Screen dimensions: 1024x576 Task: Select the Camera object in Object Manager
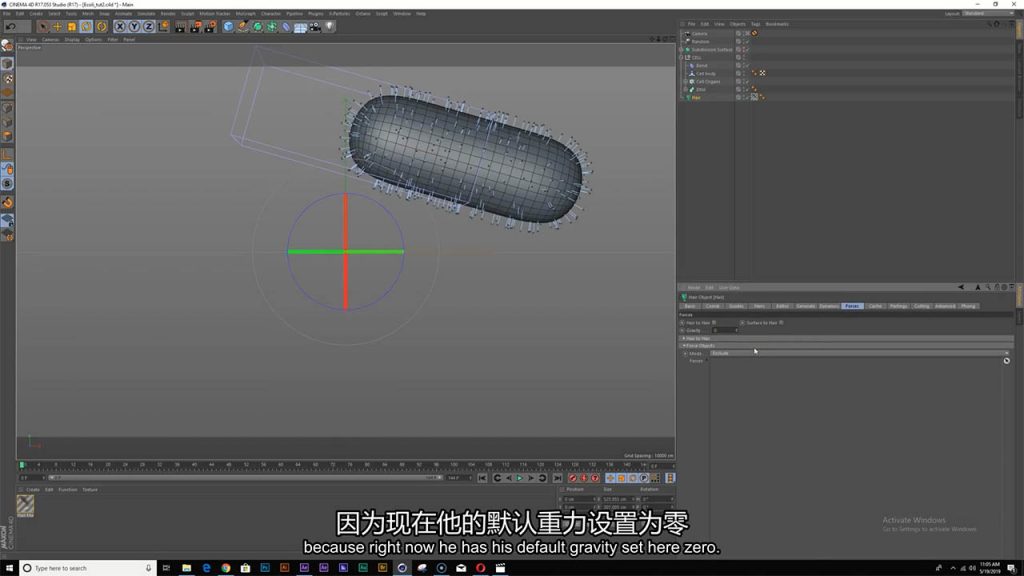coord(699,33)
